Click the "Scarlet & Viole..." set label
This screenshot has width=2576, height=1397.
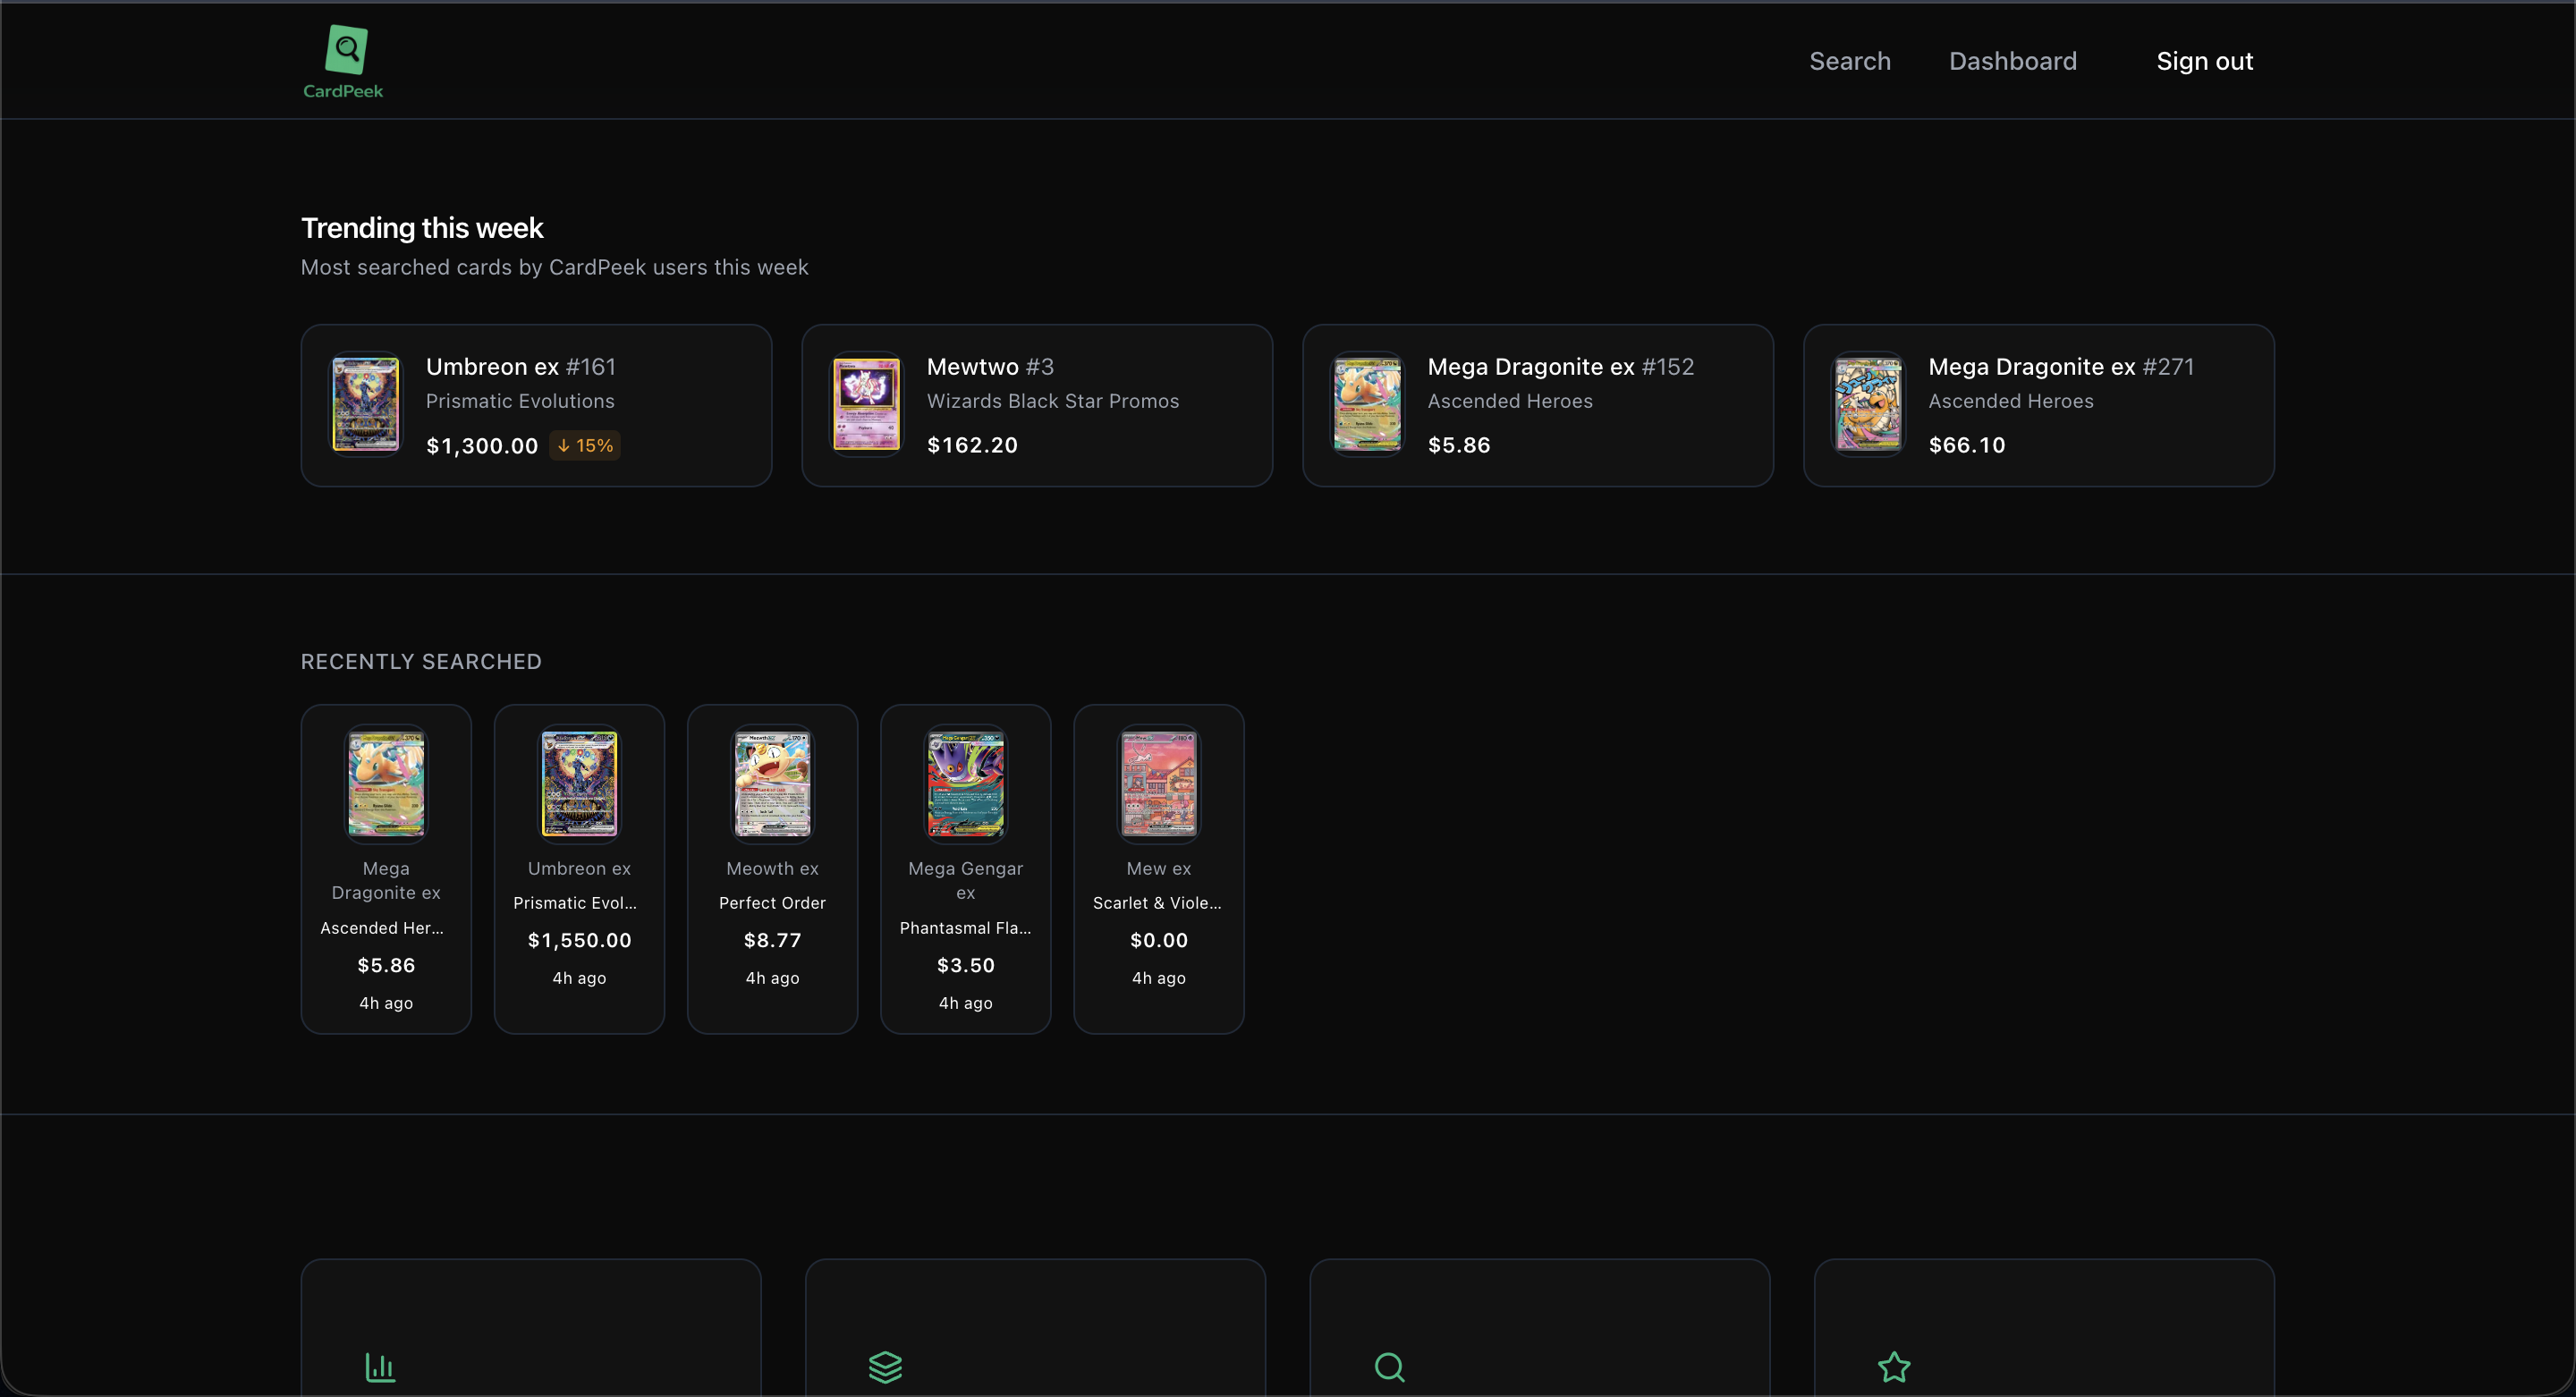coord(1157,903)
